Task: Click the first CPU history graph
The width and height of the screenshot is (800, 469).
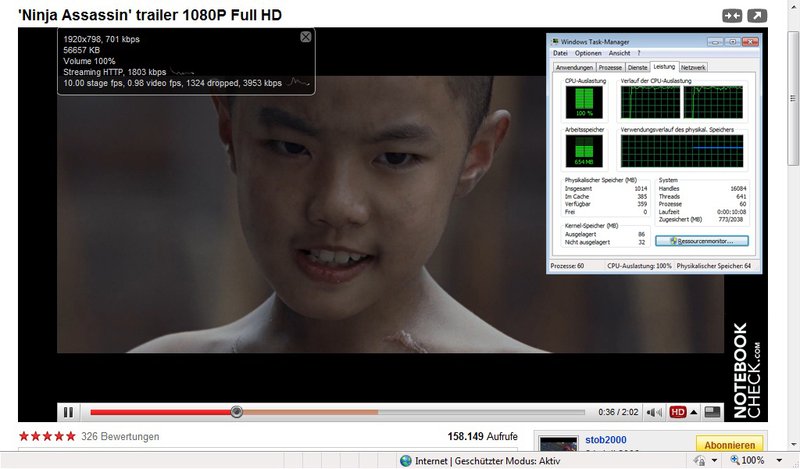Action: coord(650,102)
